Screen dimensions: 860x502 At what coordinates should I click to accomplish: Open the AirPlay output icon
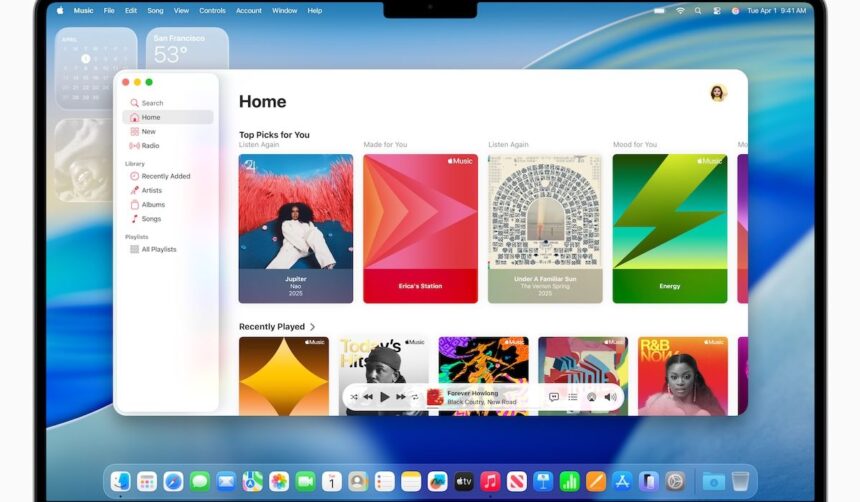point(591,397)
